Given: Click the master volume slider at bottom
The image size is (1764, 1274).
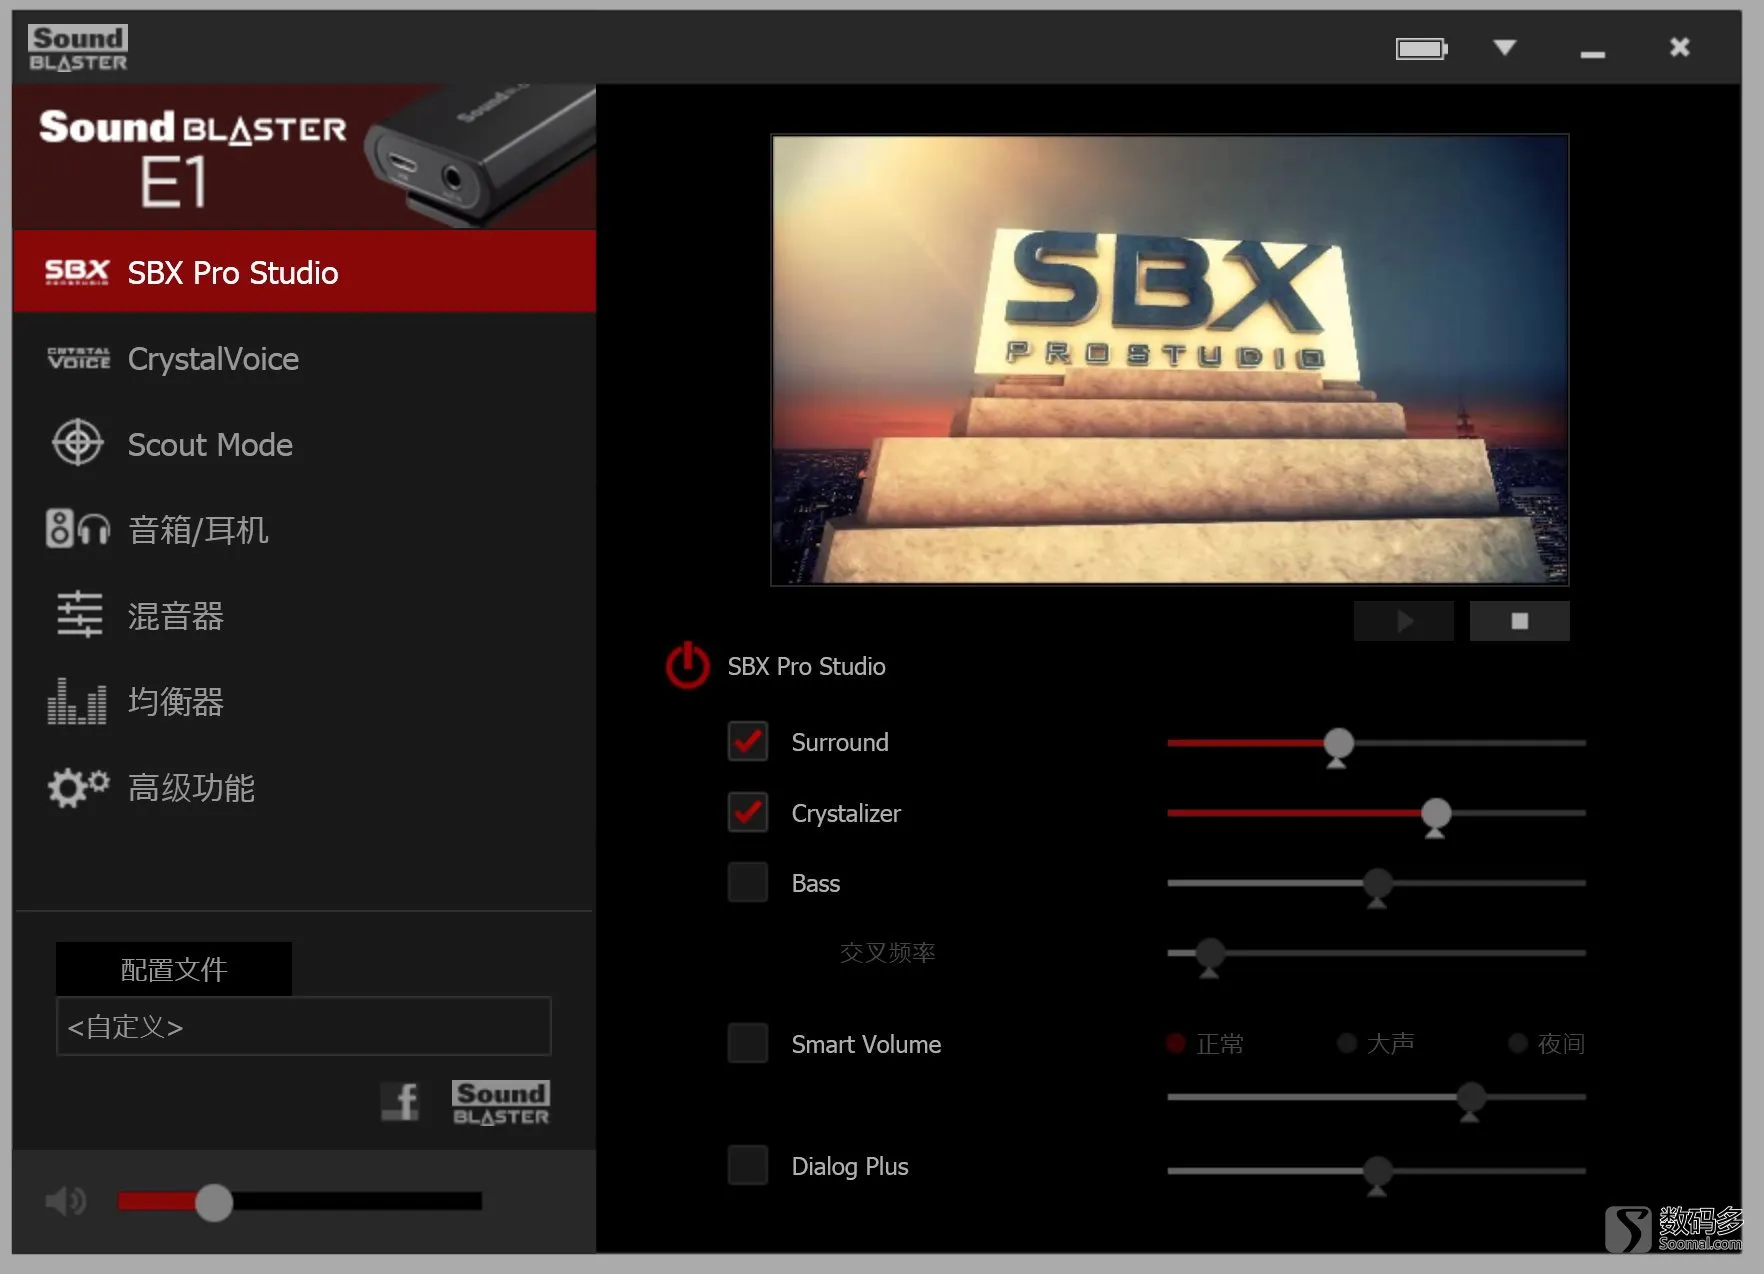Looking at the screenshot, I should coord(300,1201).
